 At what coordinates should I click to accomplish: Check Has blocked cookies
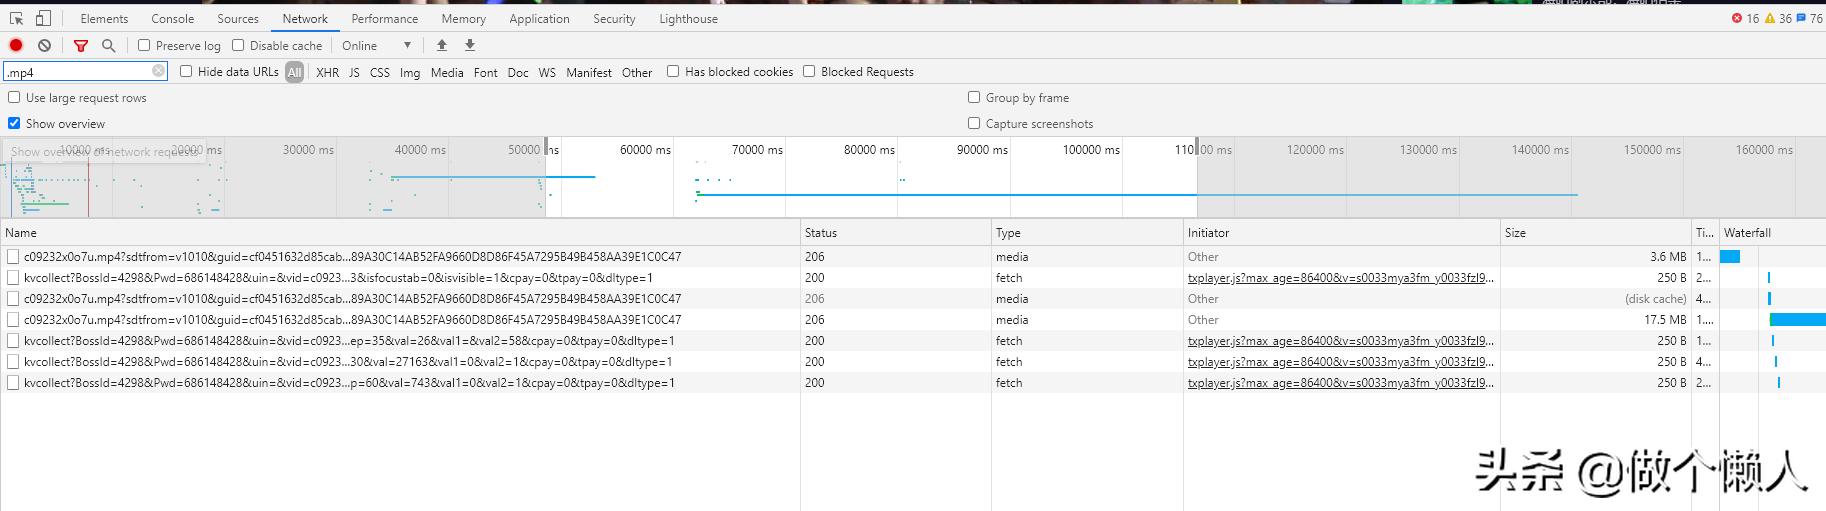673,71
